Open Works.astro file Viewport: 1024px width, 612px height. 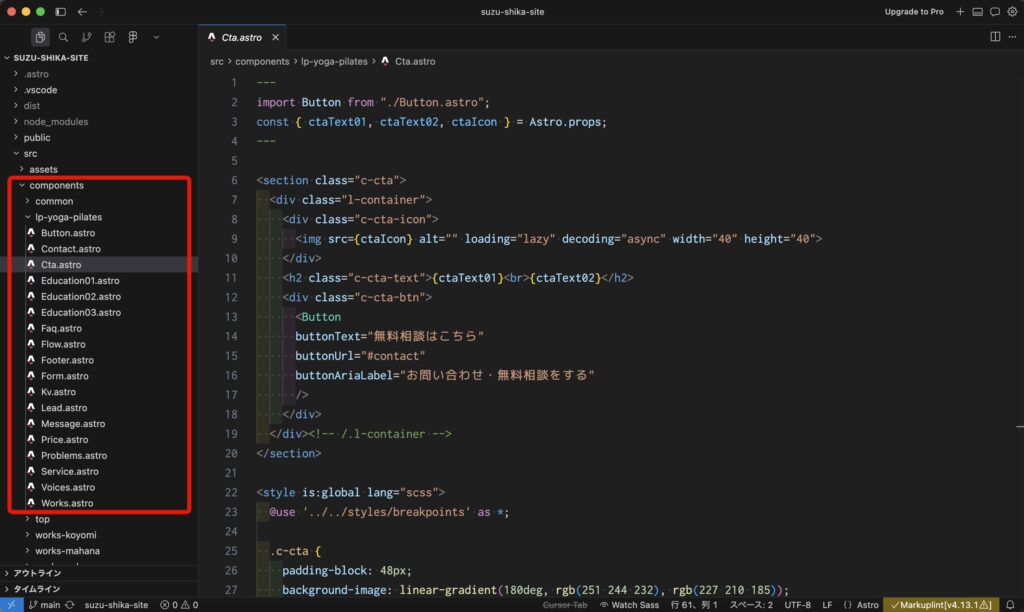coord(67,503)
